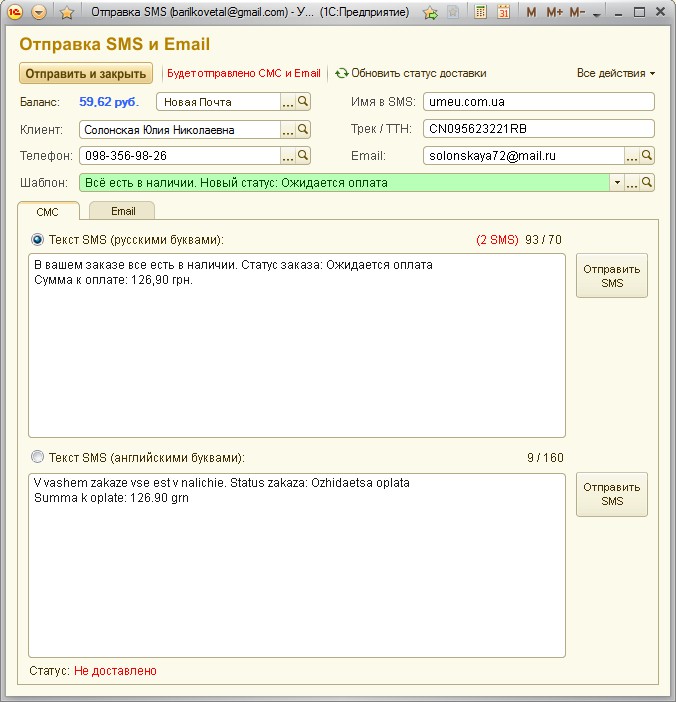The width and height of the screenshot is (676, 702).
Task: Click the magnifier icon next to Новая Почта field
Action: click(x=303, y=102)
